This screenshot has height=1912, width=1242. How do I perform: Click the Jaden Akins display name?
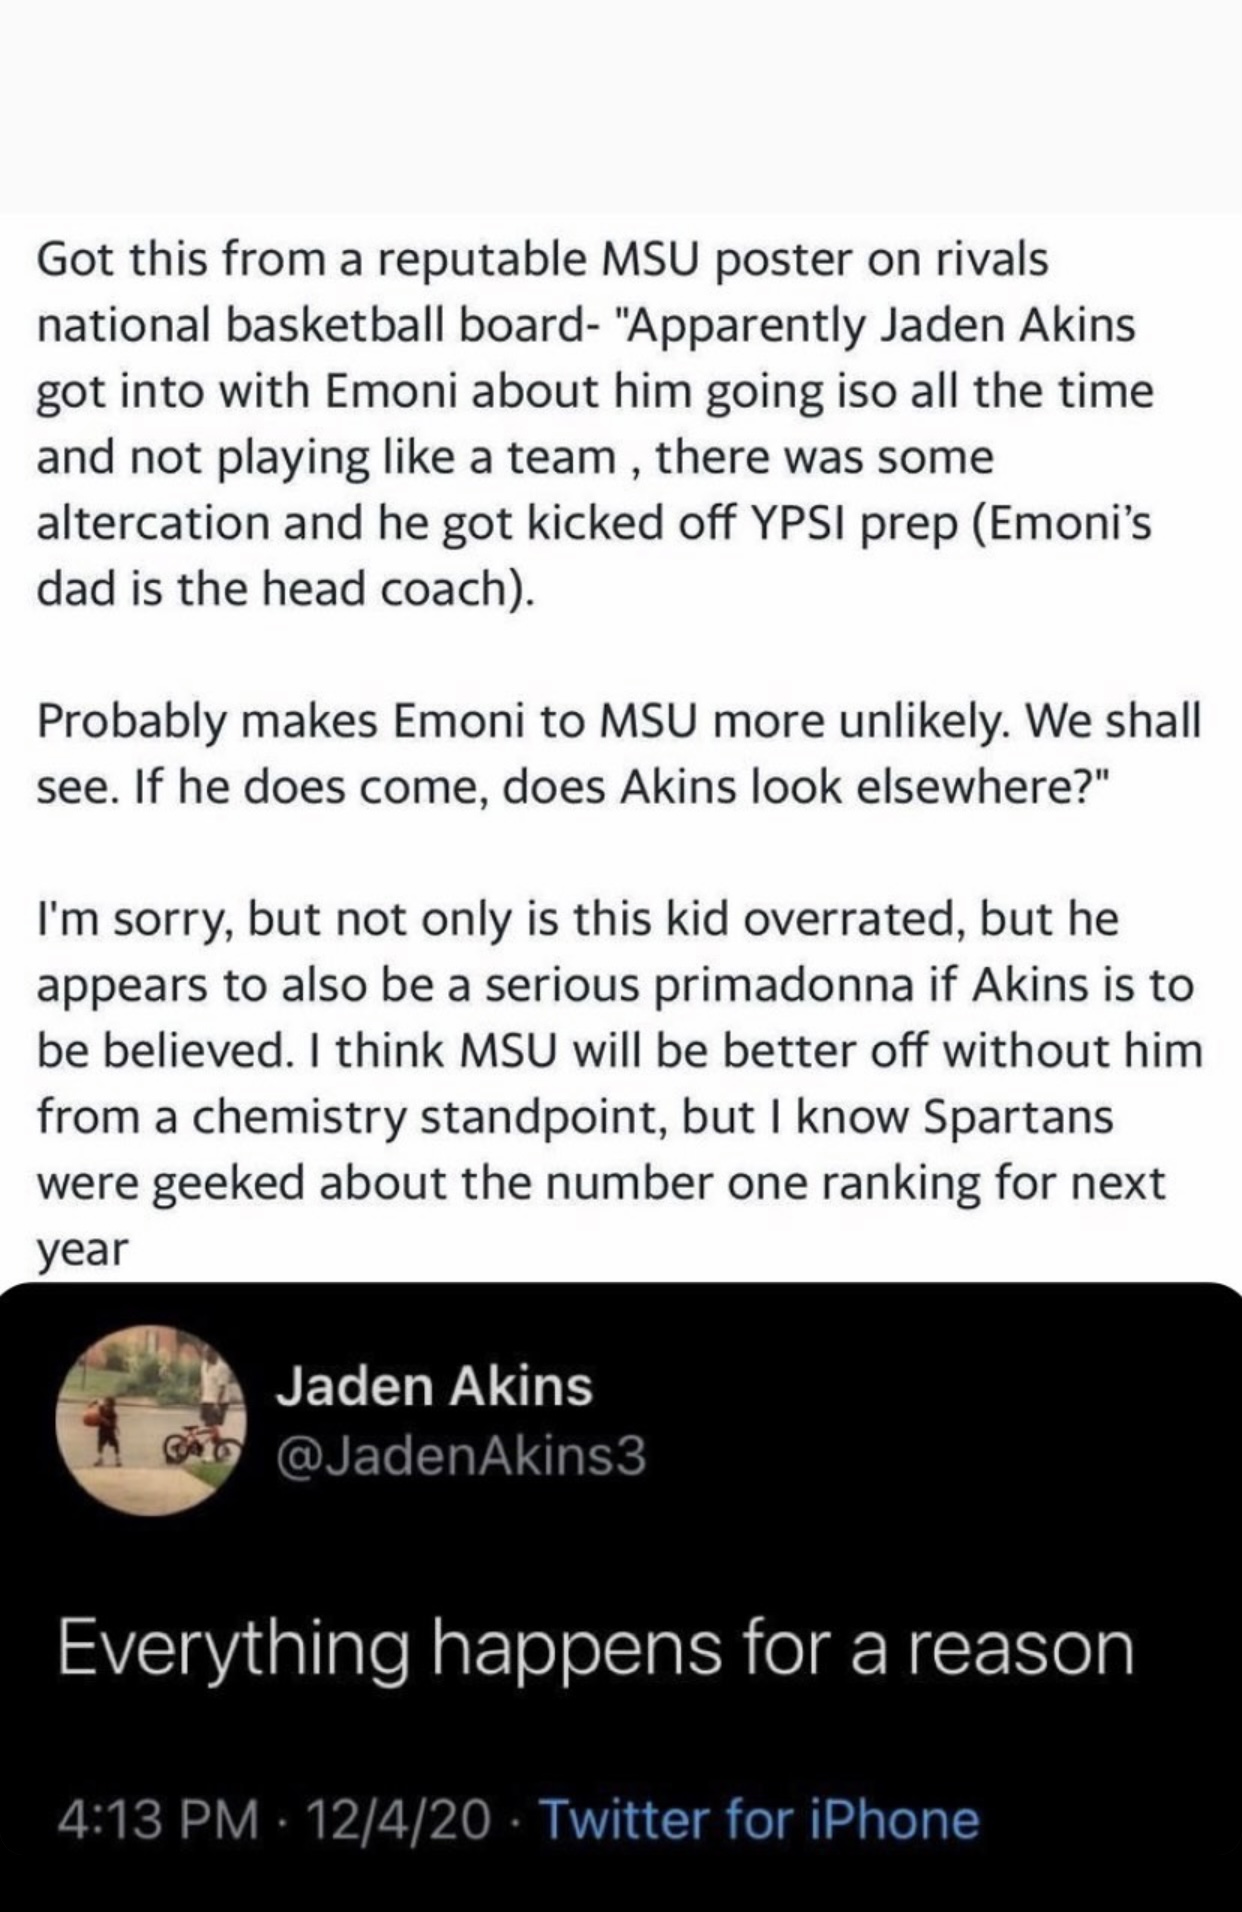434,1386
